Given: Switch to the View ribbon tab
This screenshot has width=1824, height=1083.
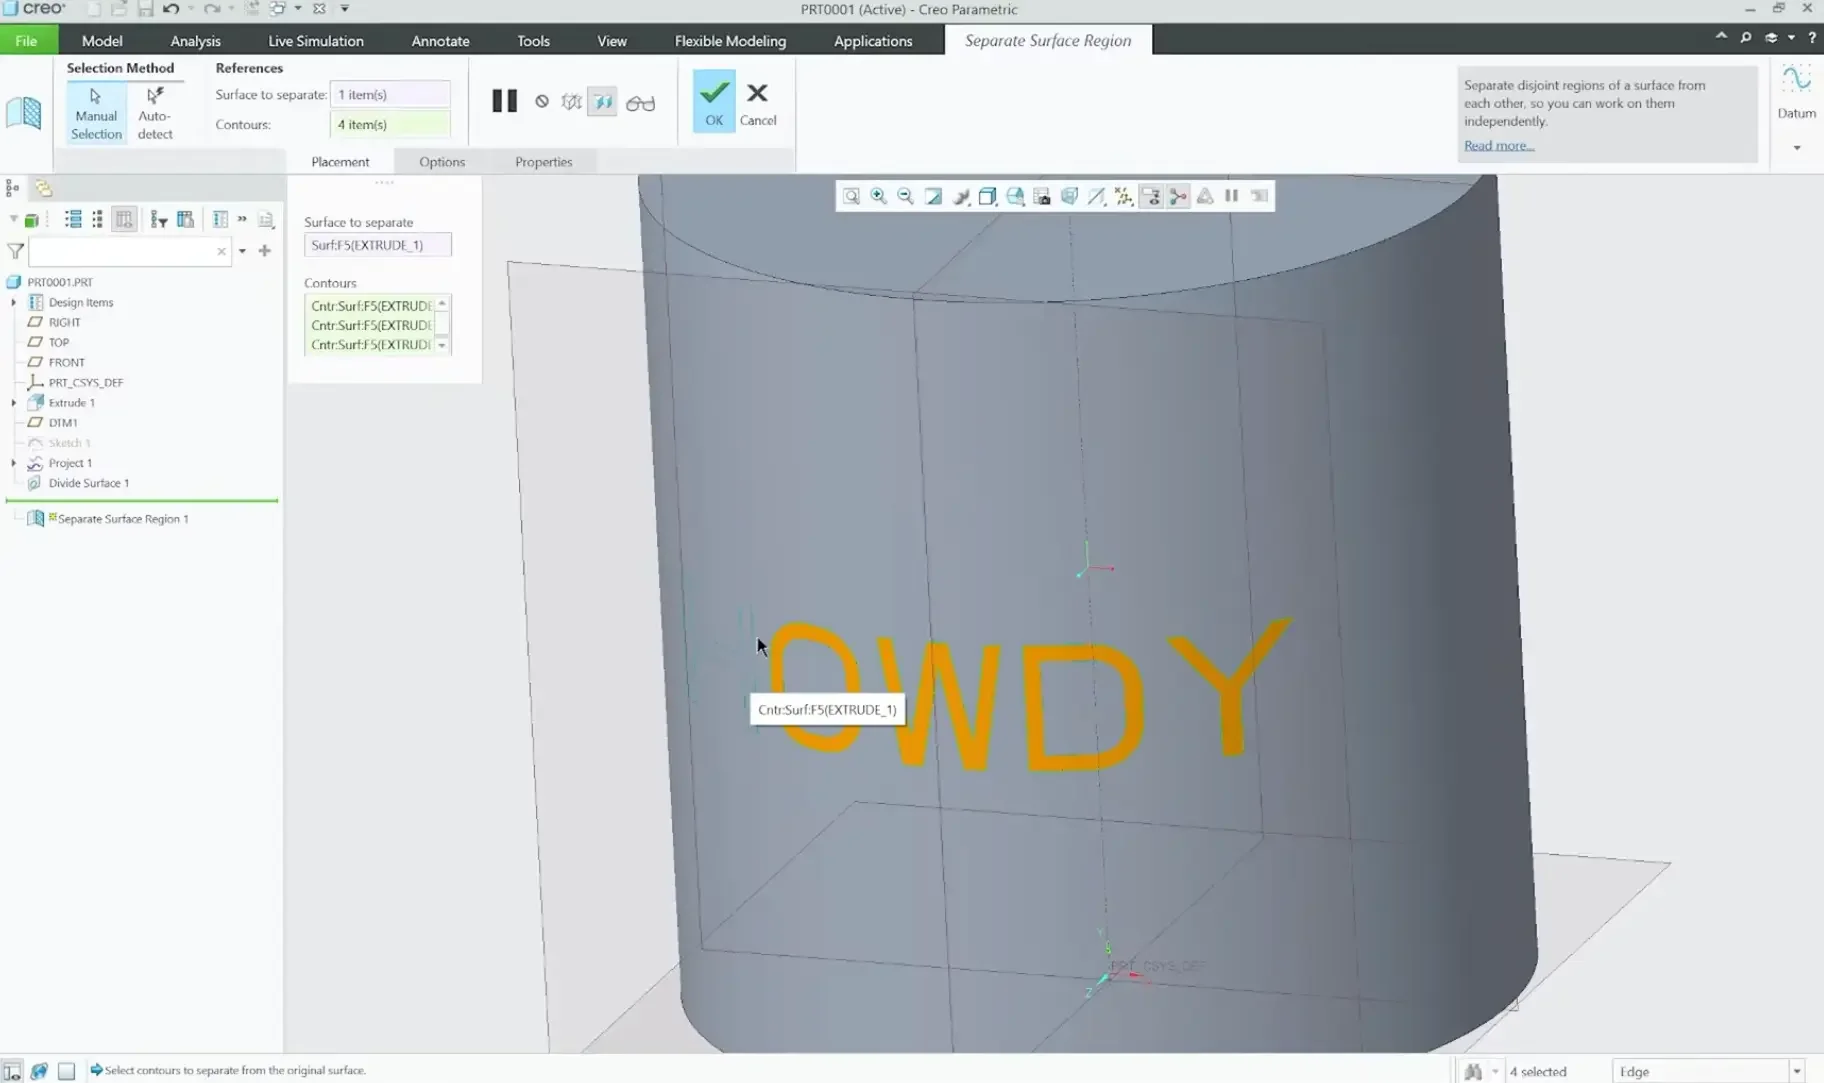Looking at the screenshot, I should tap(612, 41).
